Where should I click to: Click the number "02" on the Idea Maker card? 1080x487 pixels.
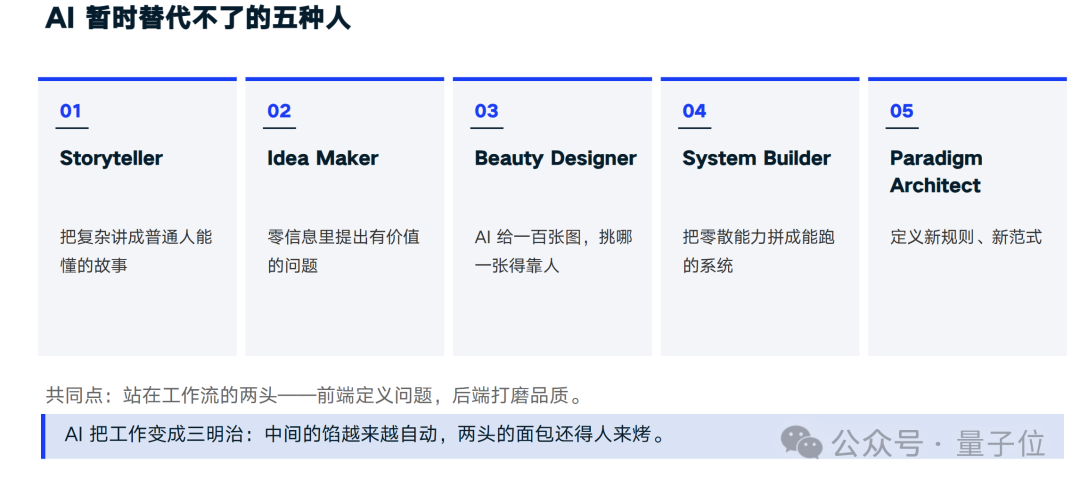pyautogui.click(x=279, y=111)
